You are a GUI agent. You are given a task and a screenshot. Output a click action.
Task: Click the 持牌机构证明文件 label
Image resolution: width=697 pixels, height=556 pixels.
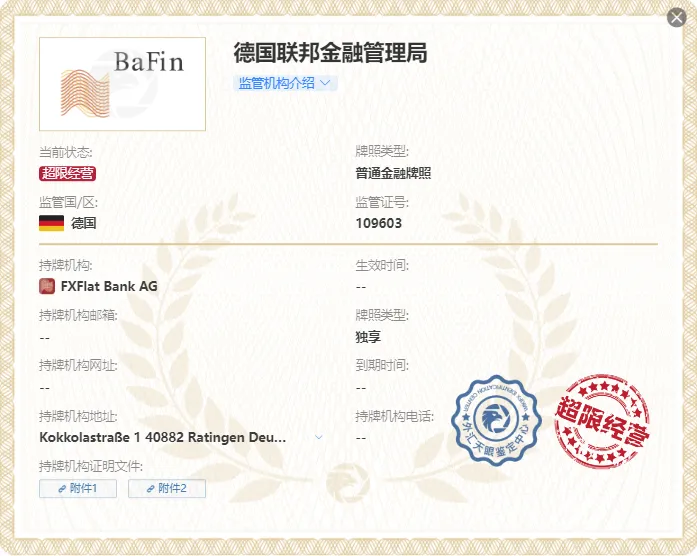click(x=91, y=466)
